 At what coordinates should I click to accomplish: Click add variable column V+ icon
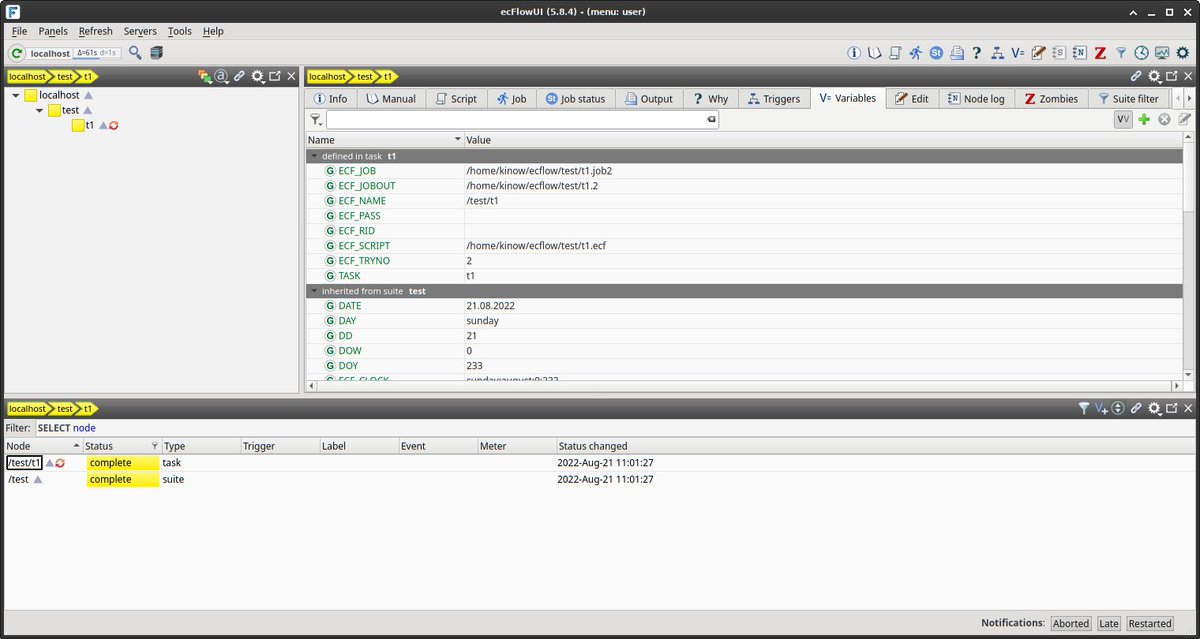(1101, 408)
